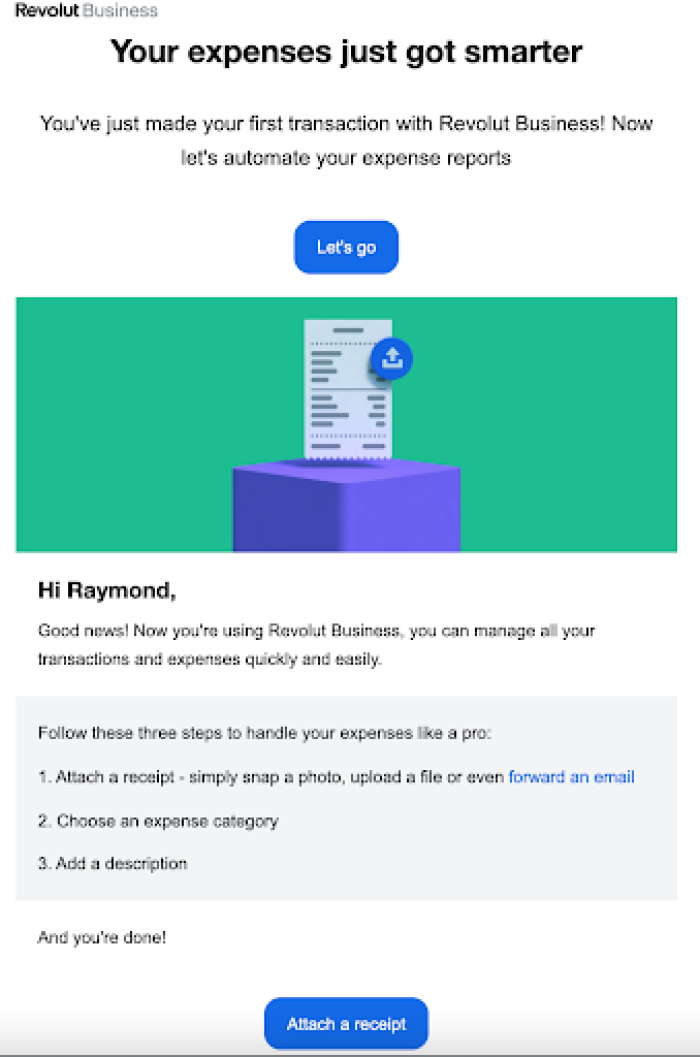700x1057 pixels.
Task: Click the Revolut Business logo
Action: click(86, 11)
